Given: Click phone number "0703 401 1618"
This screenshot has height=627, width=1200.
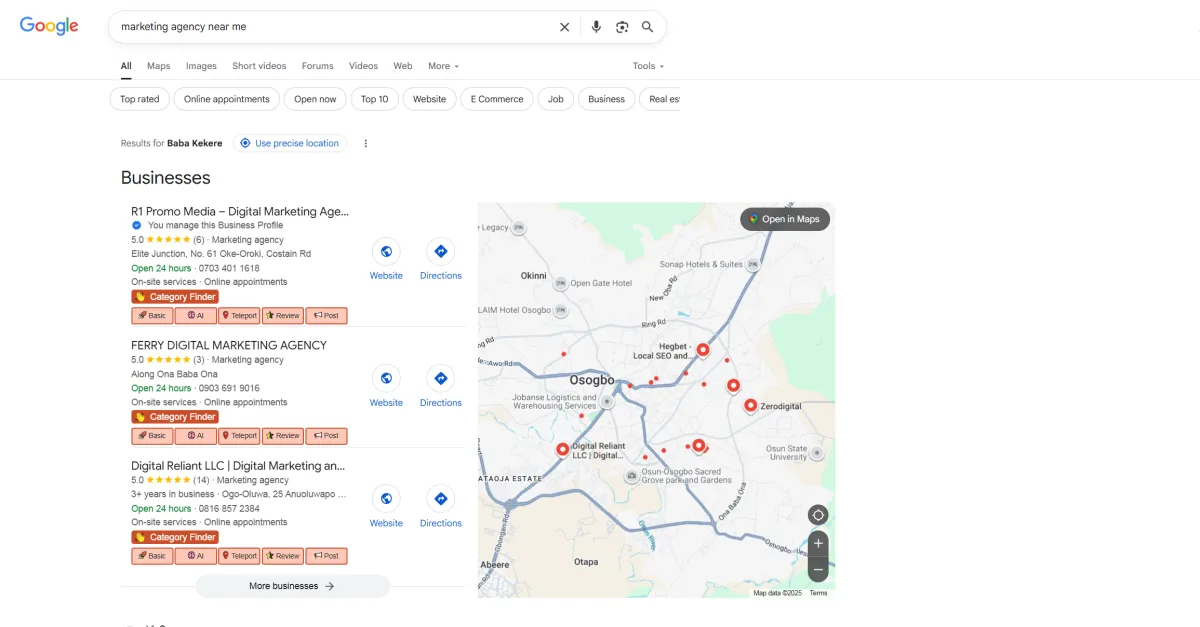Looking at the screenshot, I should point(229,268).
